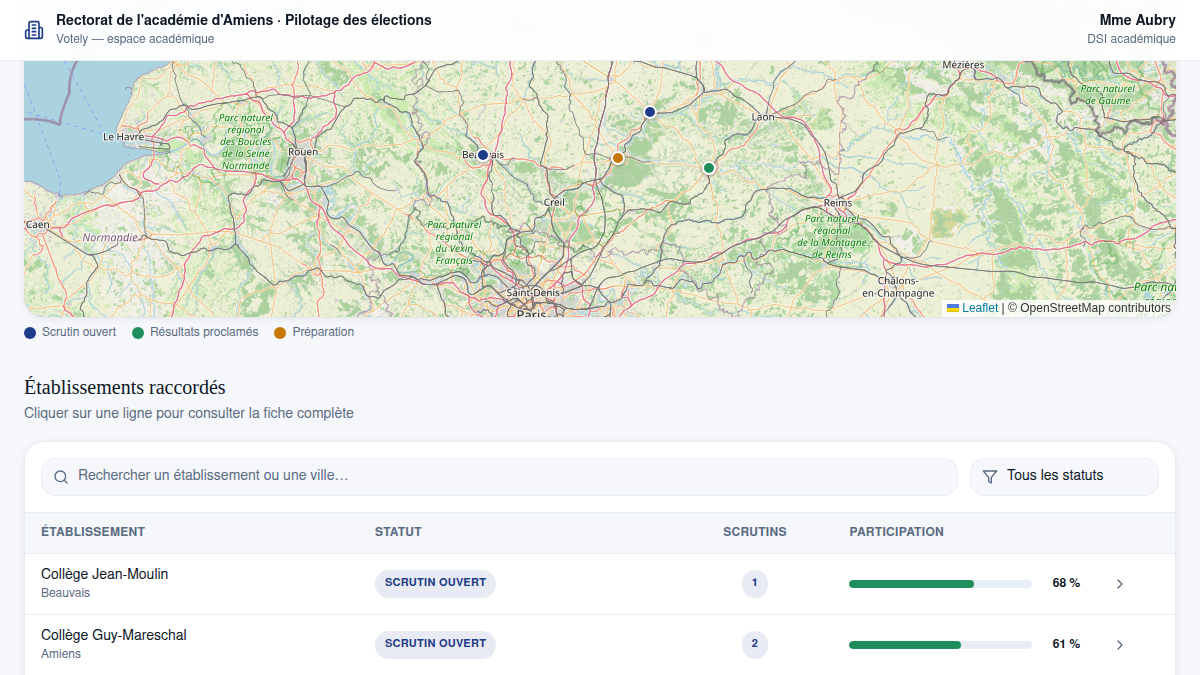Select the blue map marker at Beauvais

tap(483, 155)
